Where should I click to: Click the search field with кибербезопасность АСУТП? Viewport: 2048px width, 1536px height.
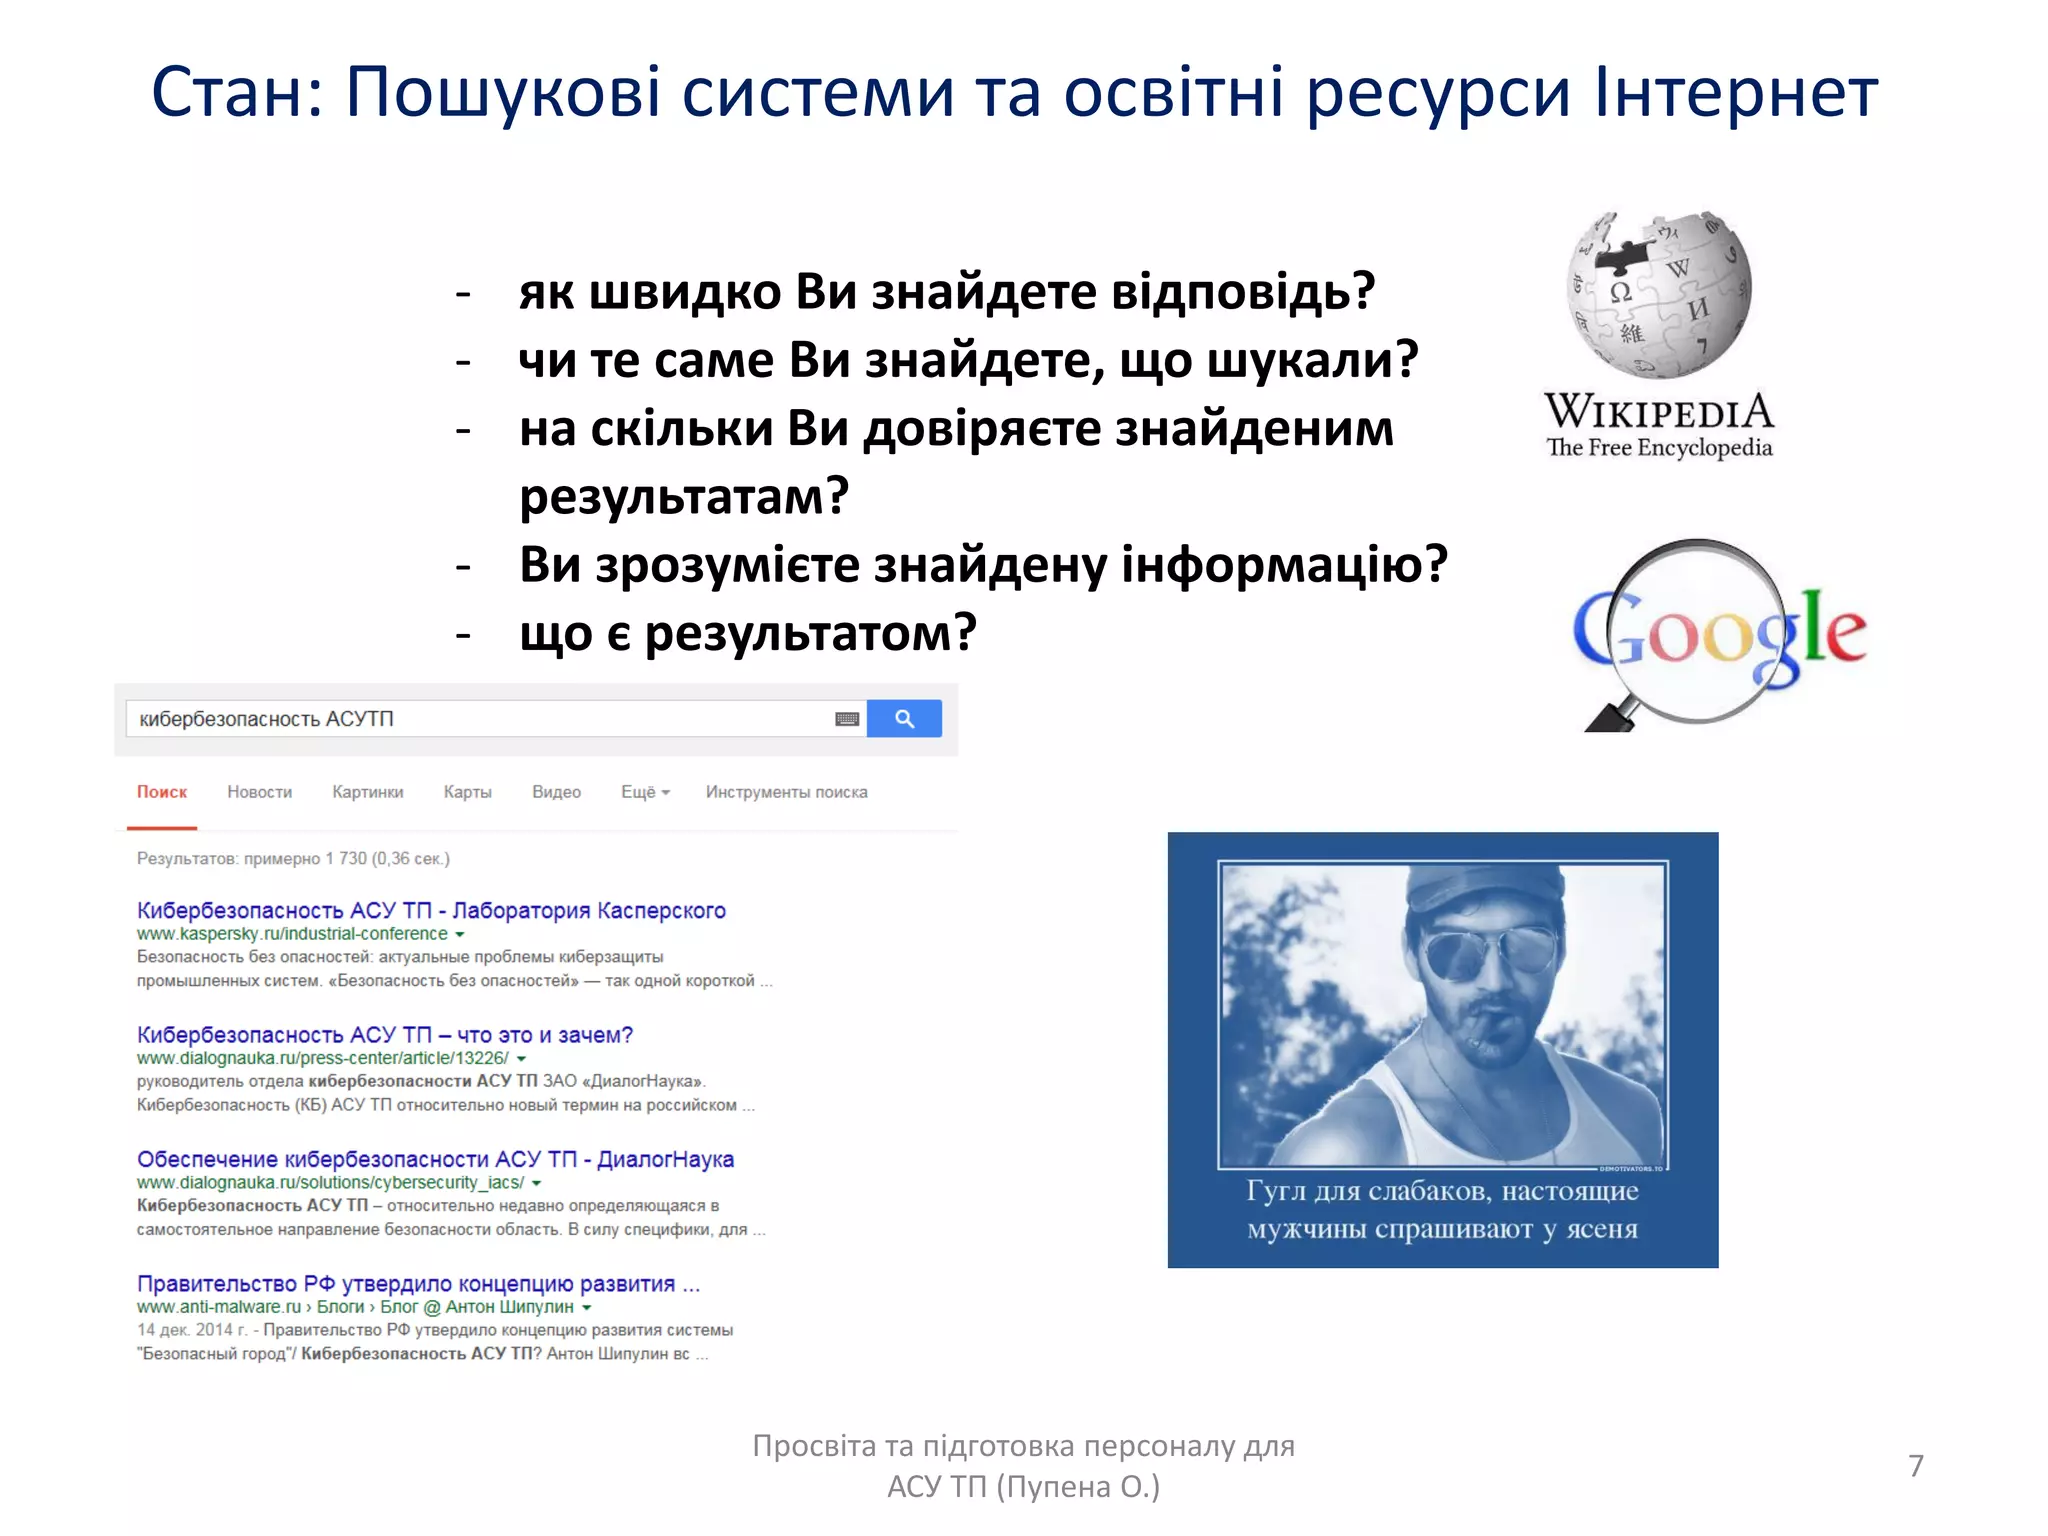496,718
